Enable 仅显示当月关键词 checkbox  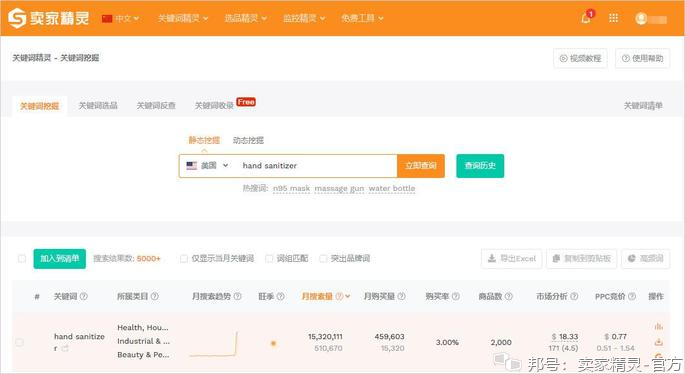(184, 259)
